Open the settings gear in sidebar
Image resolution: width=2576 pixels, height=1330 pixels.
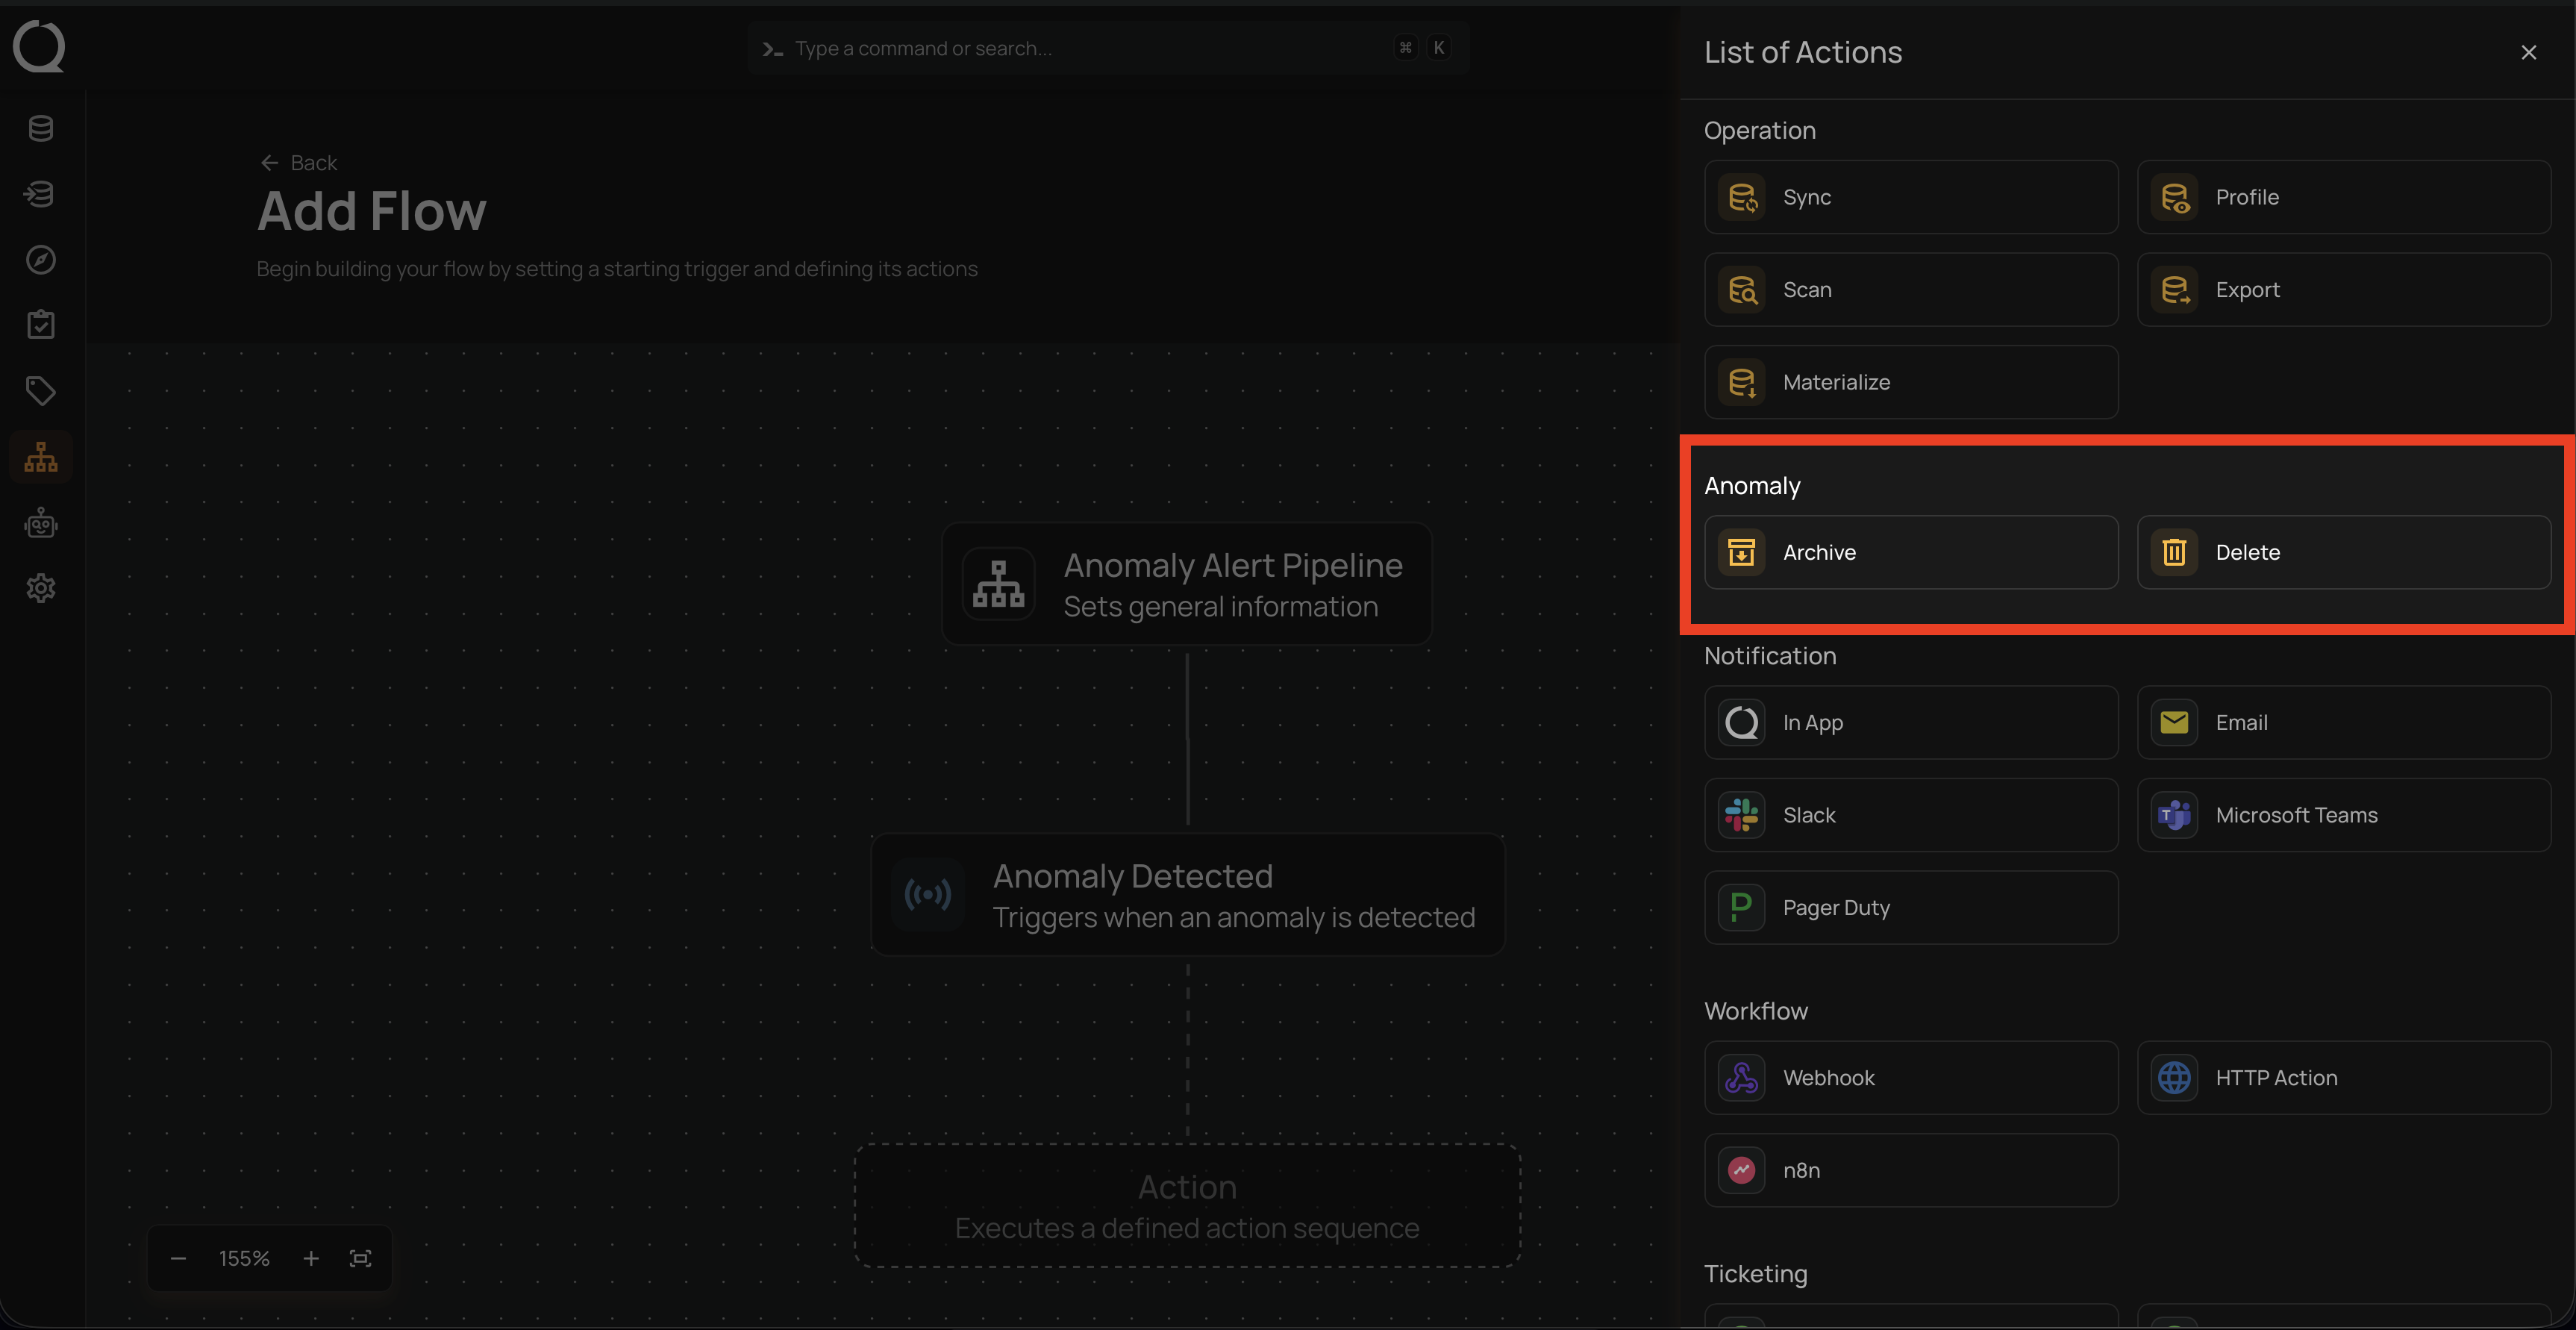coord(41,588)
